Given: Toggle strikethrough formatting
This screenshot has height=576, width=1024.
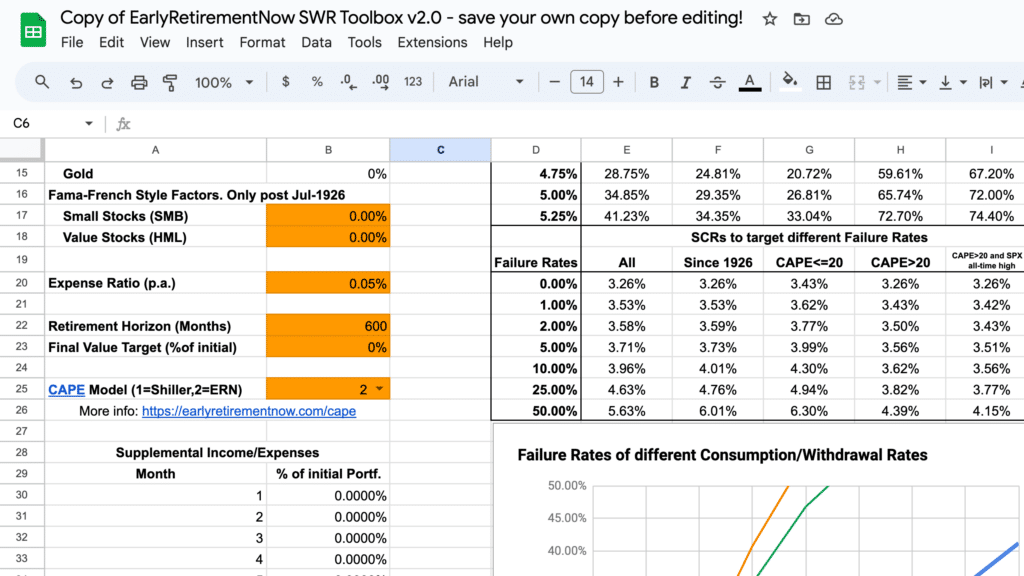Looking at the screenshot, I should (x=718, y=81).
